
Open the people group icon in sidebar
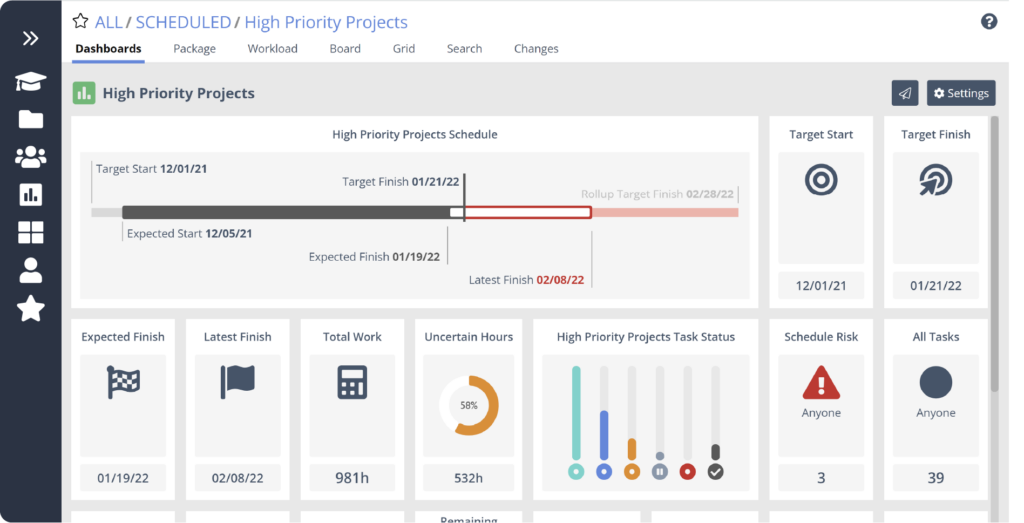[31, 157]
